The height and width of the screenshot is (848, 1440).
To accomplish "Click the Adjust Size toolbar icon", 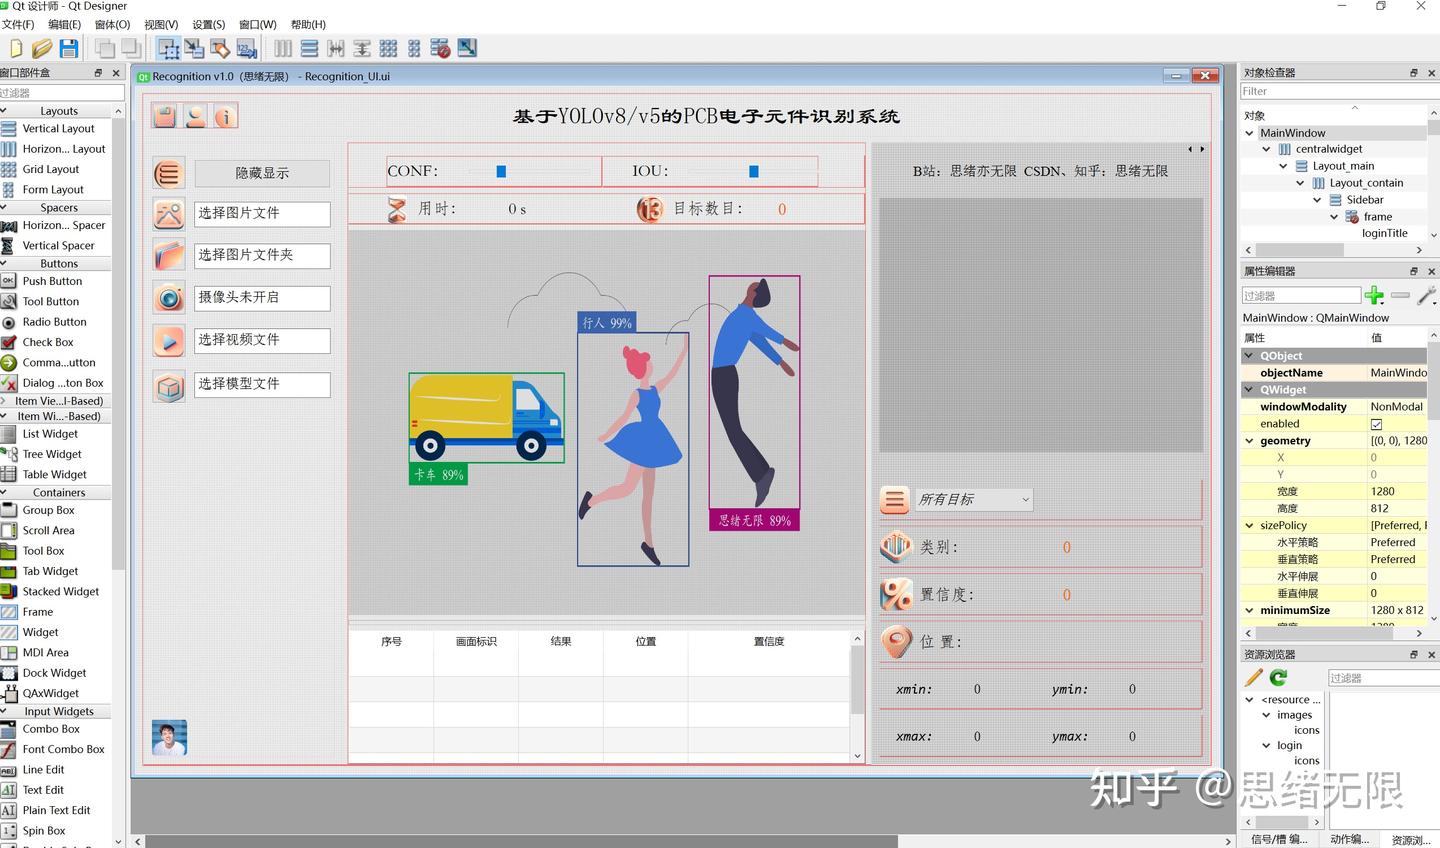I will 467,48.
